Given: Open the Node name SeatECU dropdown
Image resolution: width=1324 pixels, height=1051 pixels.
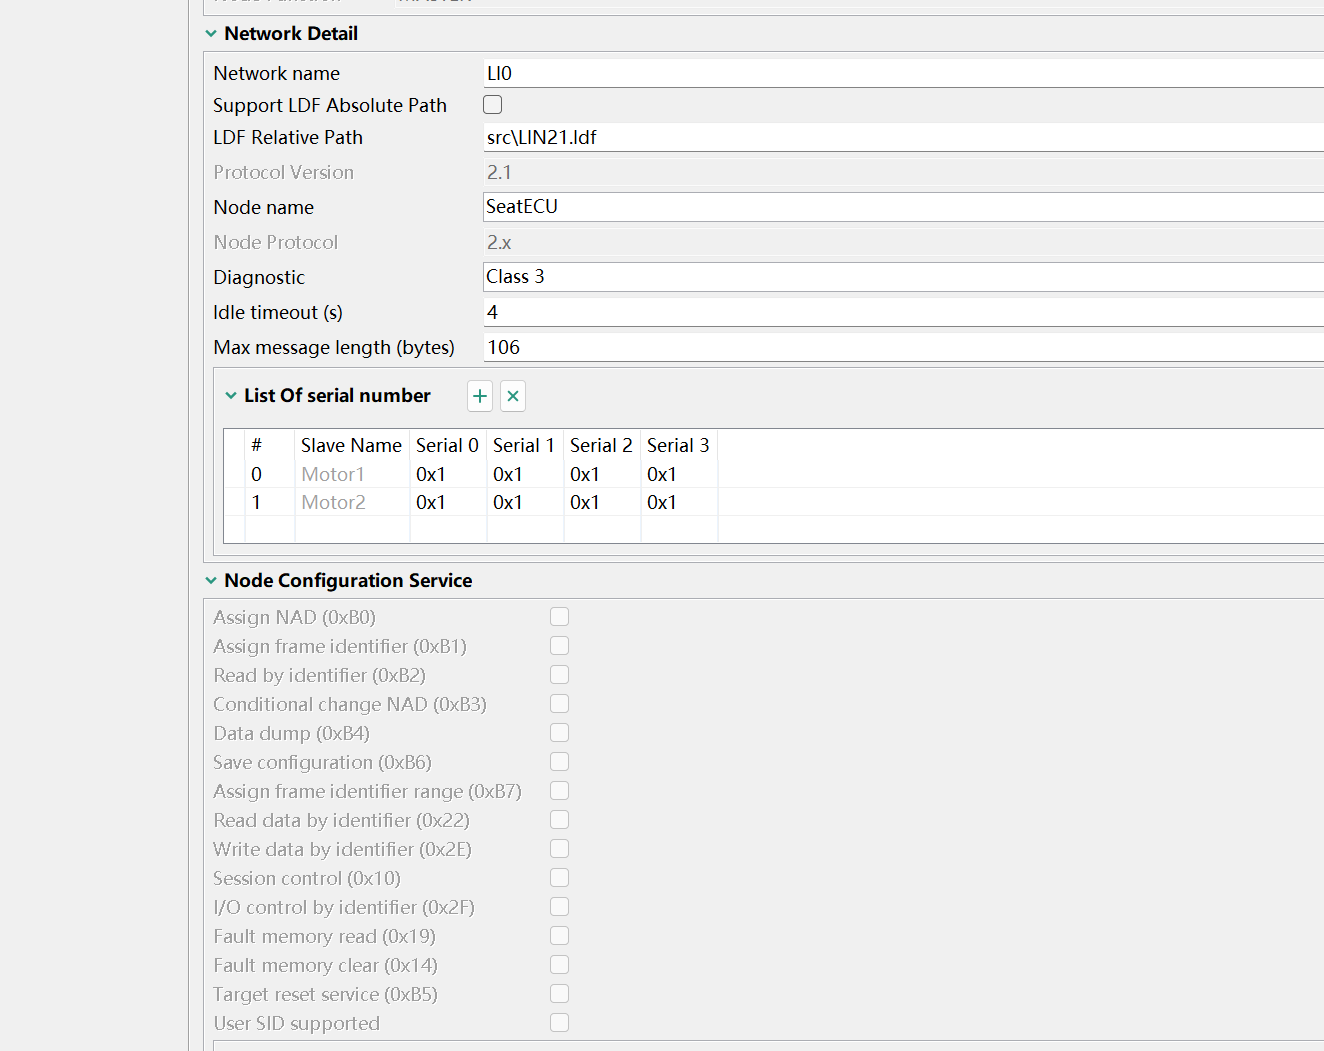Looking at the screenshot, I should pyautogui.click(x=900, y=207).
